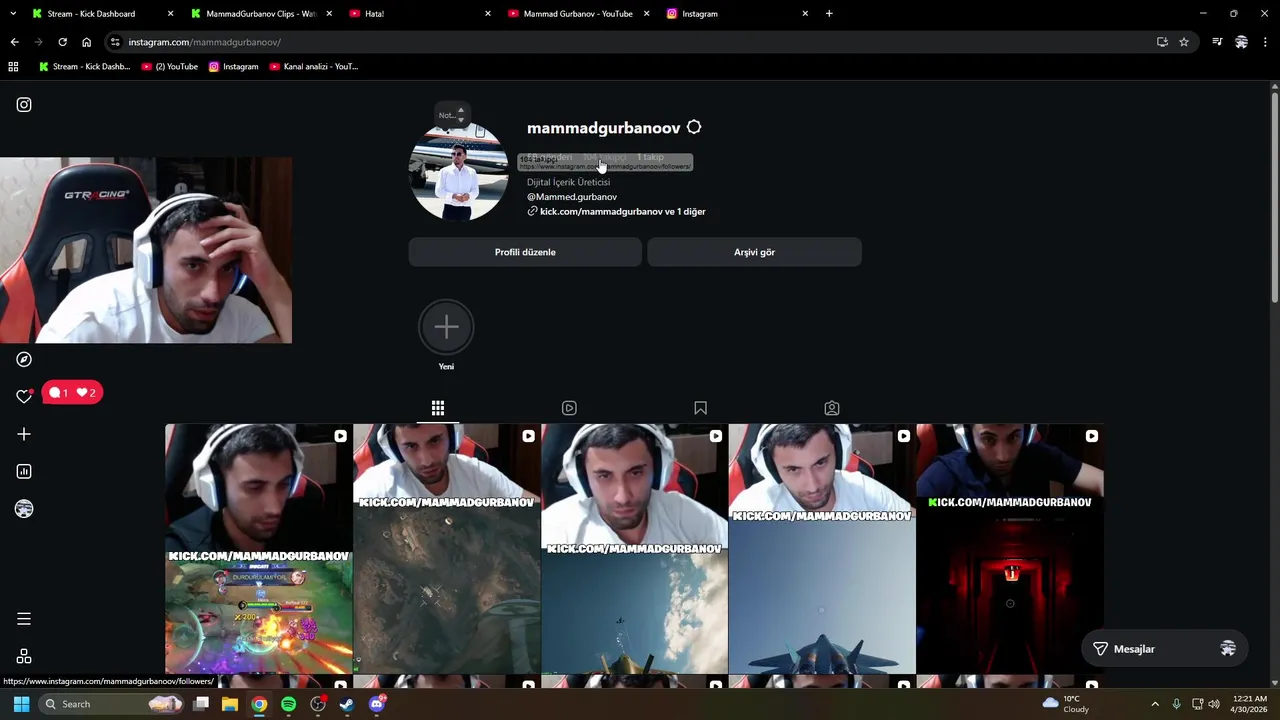Open profile settings gear next to username
The width and height of the screenshot is (1280, 720).
click(694, 128)
